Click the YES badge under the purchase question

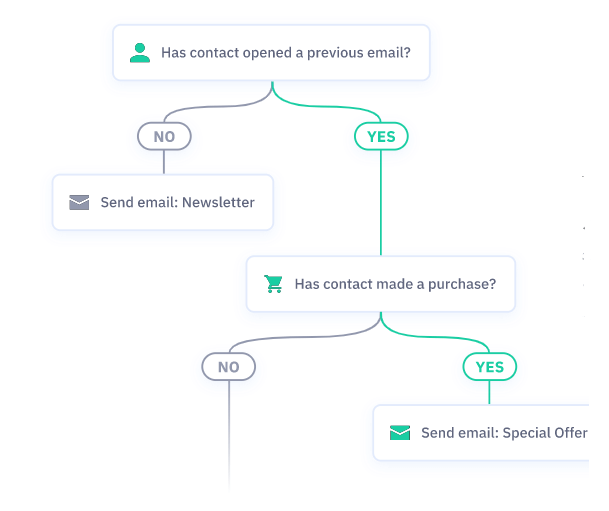[490, 367]
